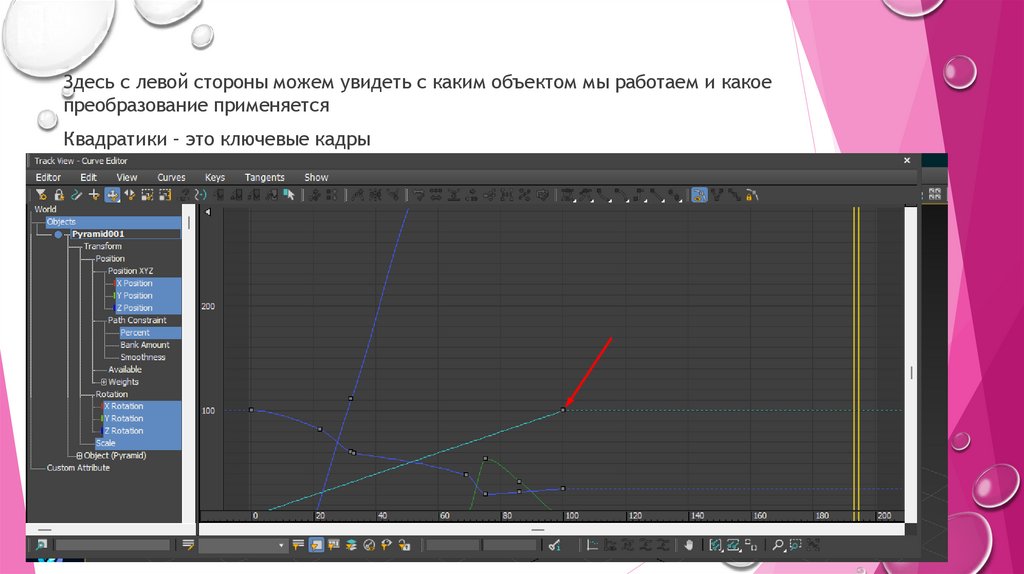Click the key value input field
1024x574 pixels.
[509, 545]
